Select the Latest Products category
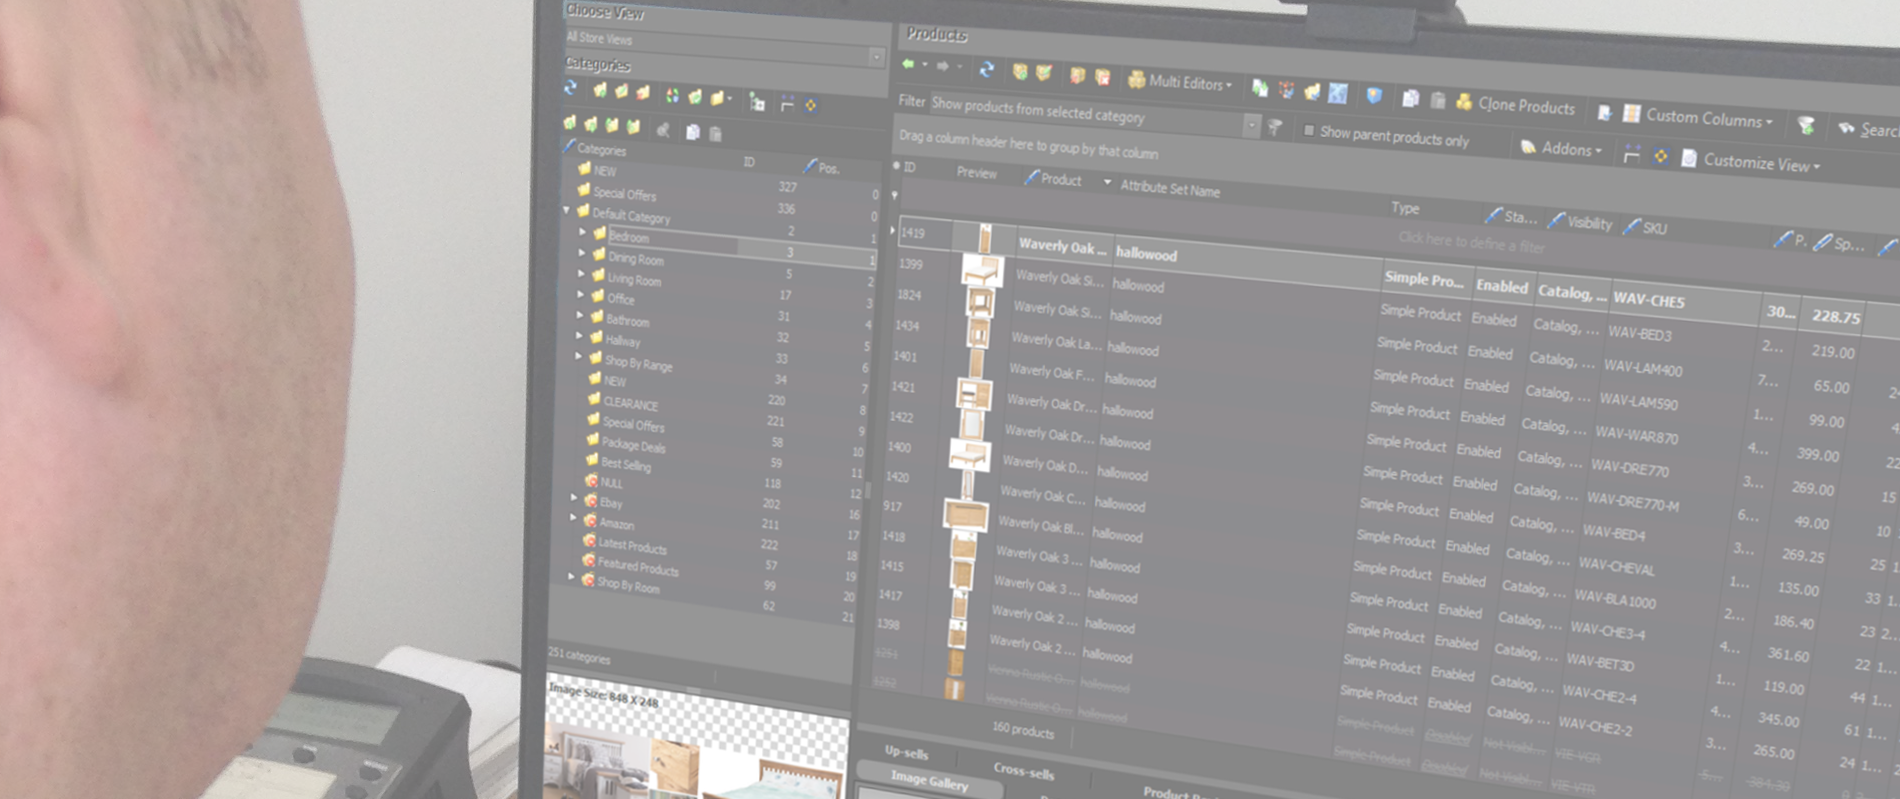The width and height of the screenshot is (1900, 799). (x=632, y=546)
